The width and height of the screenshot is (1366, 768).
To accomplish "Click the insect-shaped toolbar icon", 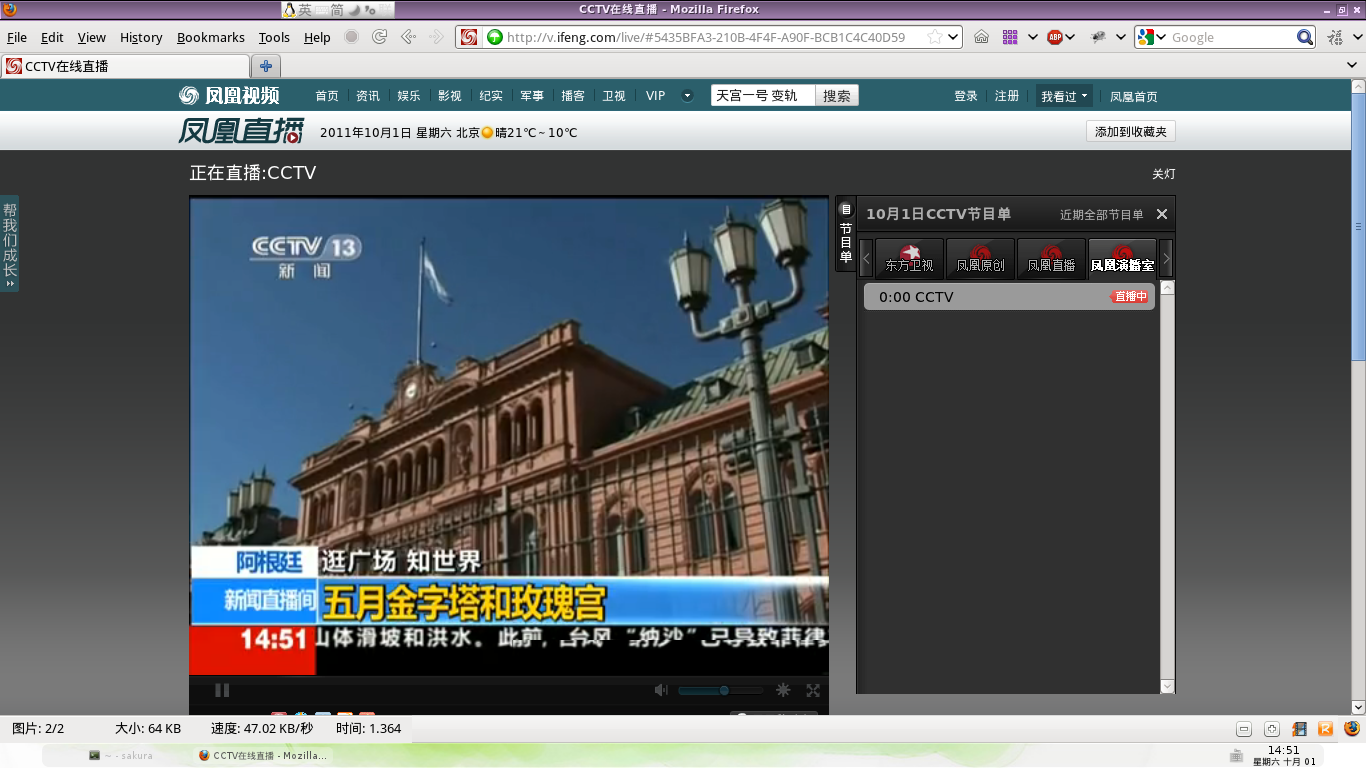I will pyautogui.click(x=1098, y=37).
